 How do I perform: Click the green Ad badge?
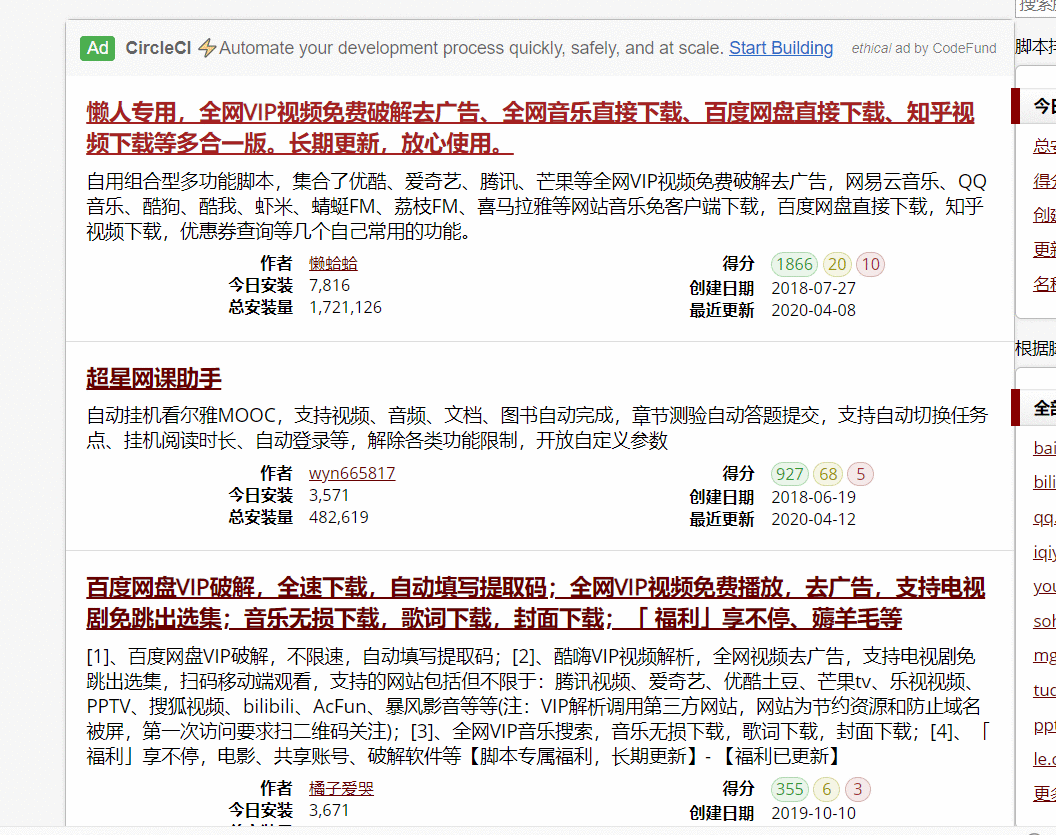point(98,48)
